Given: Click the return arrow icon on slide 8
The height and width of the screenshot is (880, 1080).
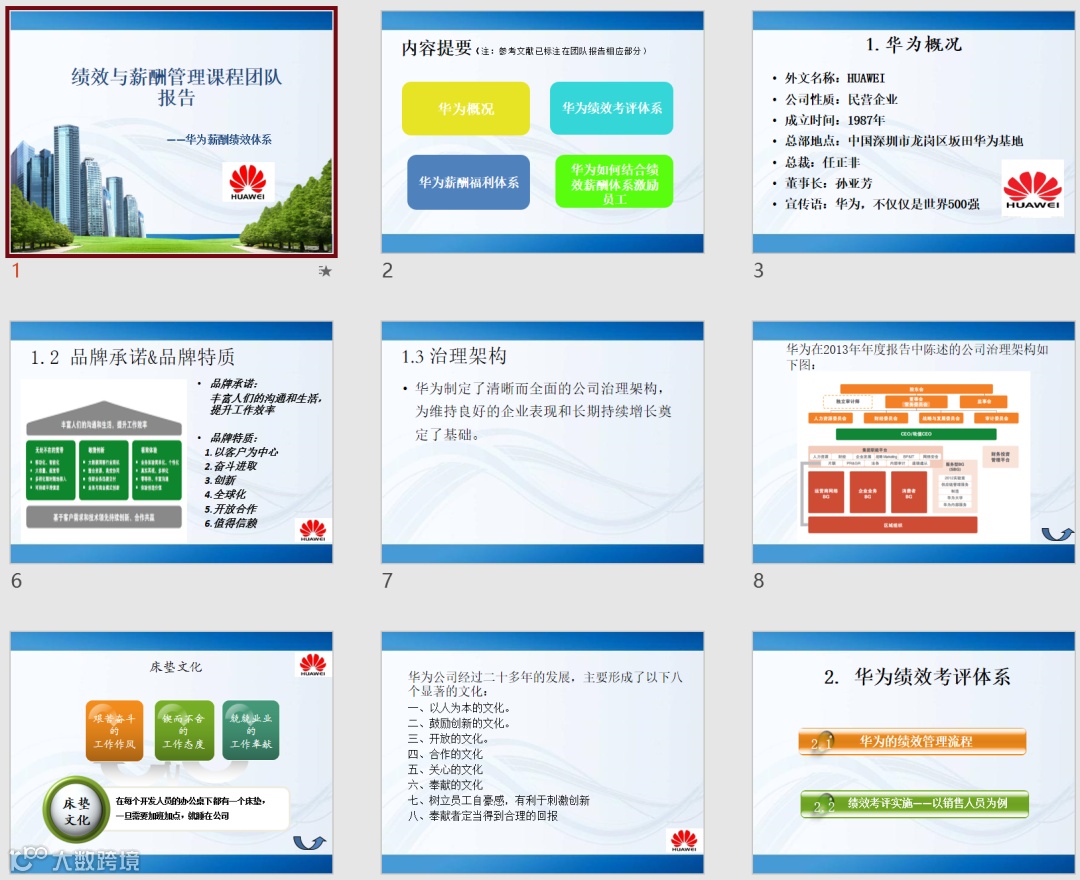Looking at the screenshot, I should pos(1057,534).
